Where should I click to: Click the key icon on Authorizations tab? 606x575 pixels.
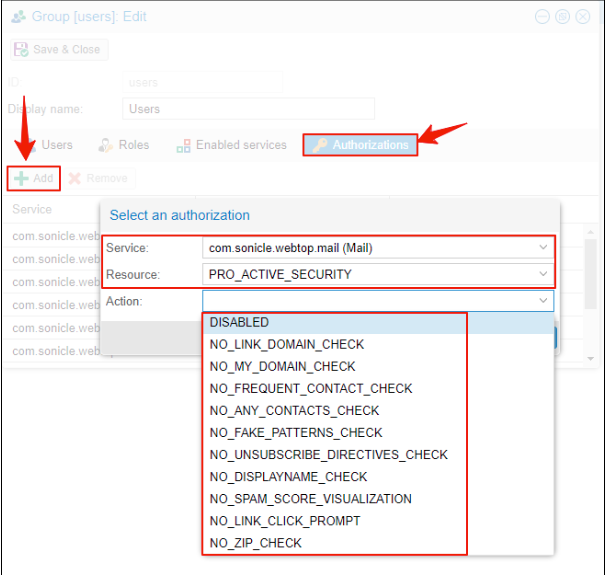pyautogui.click(x=319, y=146)
